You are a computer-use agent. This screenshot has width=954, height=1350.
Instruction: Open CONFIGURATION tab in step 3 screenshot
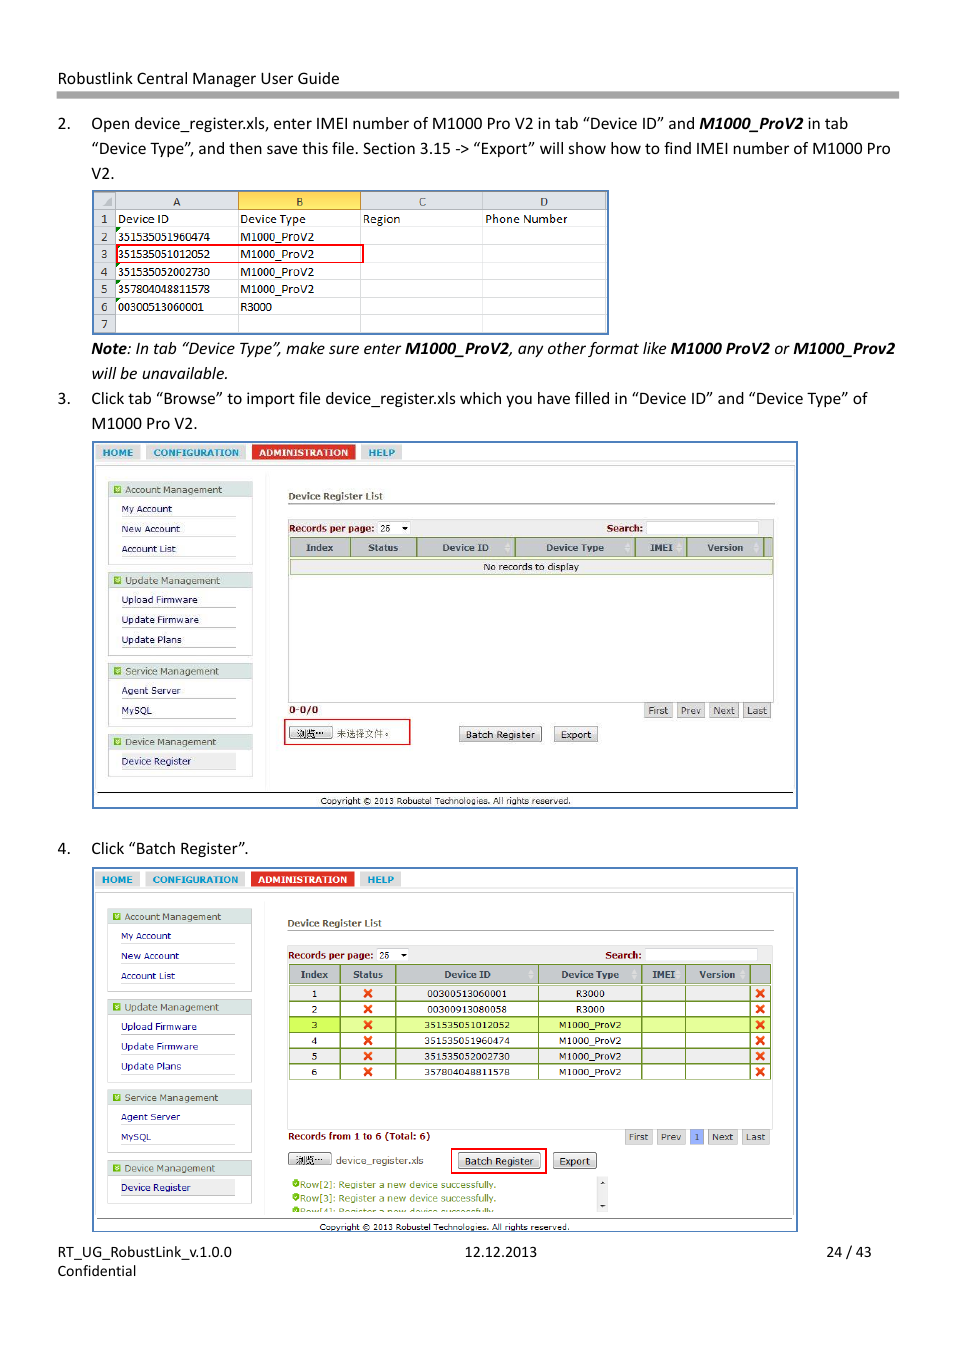196,453
